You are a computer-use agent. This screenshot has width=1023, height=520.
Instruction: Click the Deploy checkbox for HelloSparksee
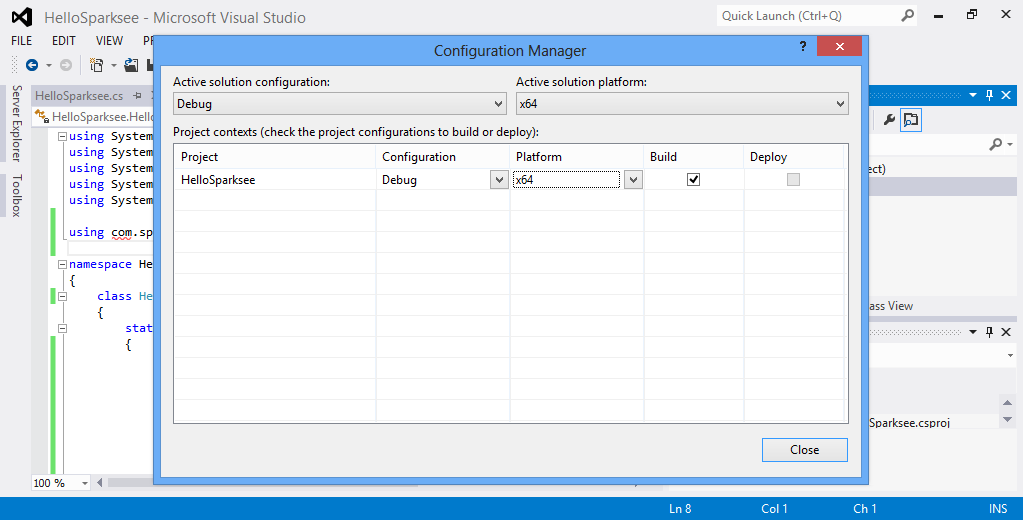click(x=793, y=179)
